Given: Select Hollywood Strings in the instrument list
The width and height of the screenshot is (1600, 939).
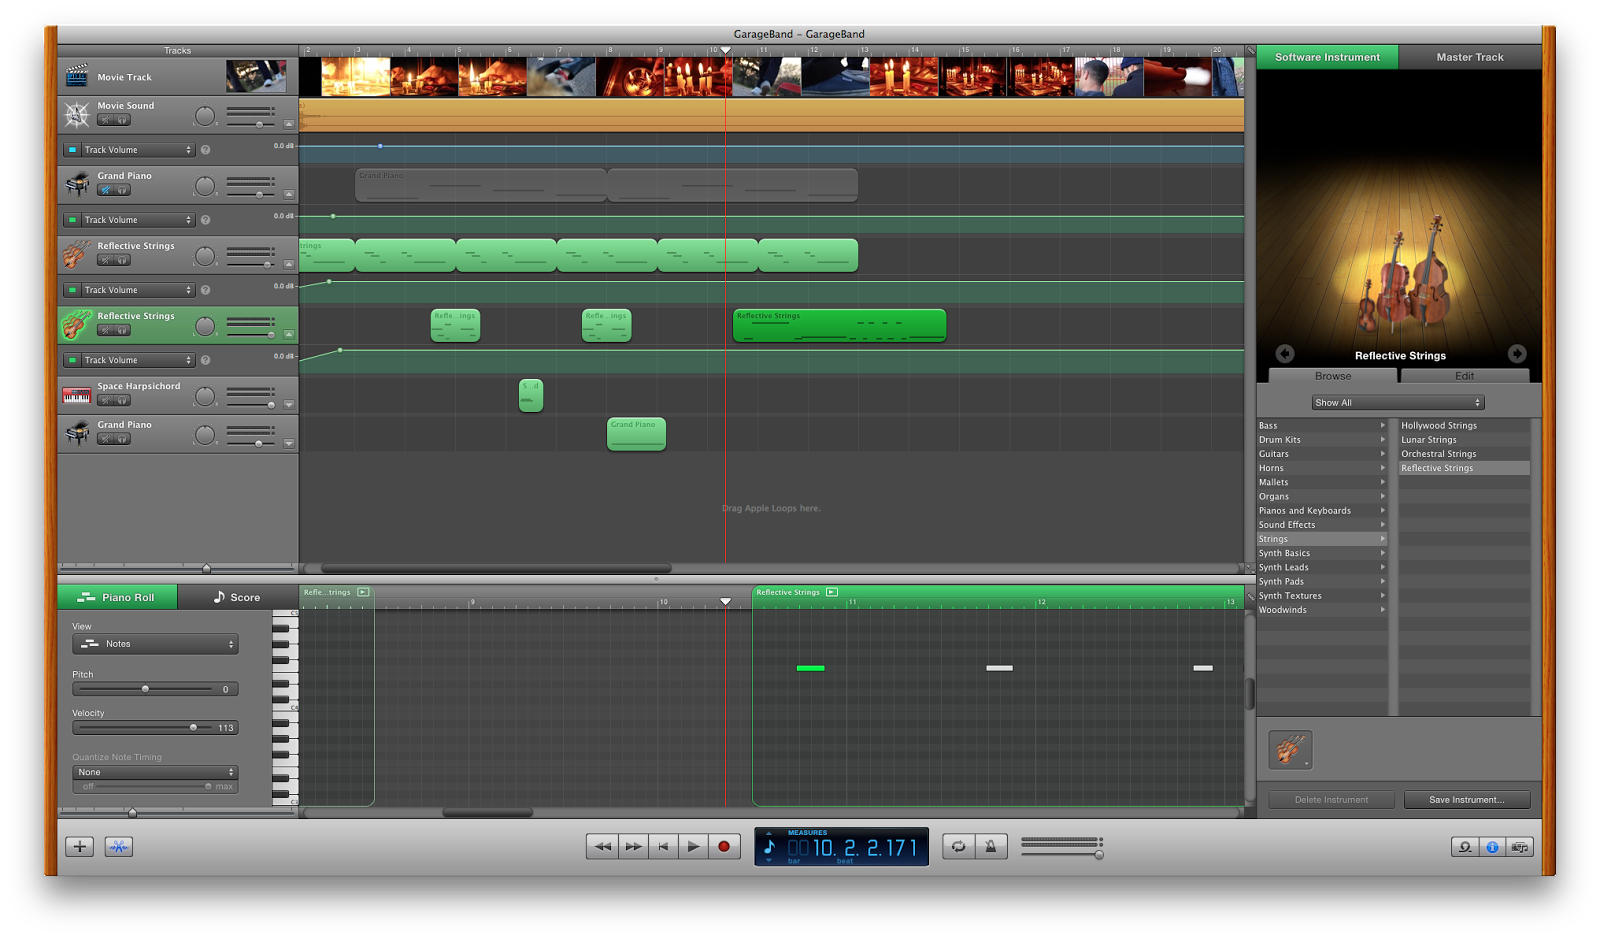Looking at the screenshot, I should click(1464, 426).
